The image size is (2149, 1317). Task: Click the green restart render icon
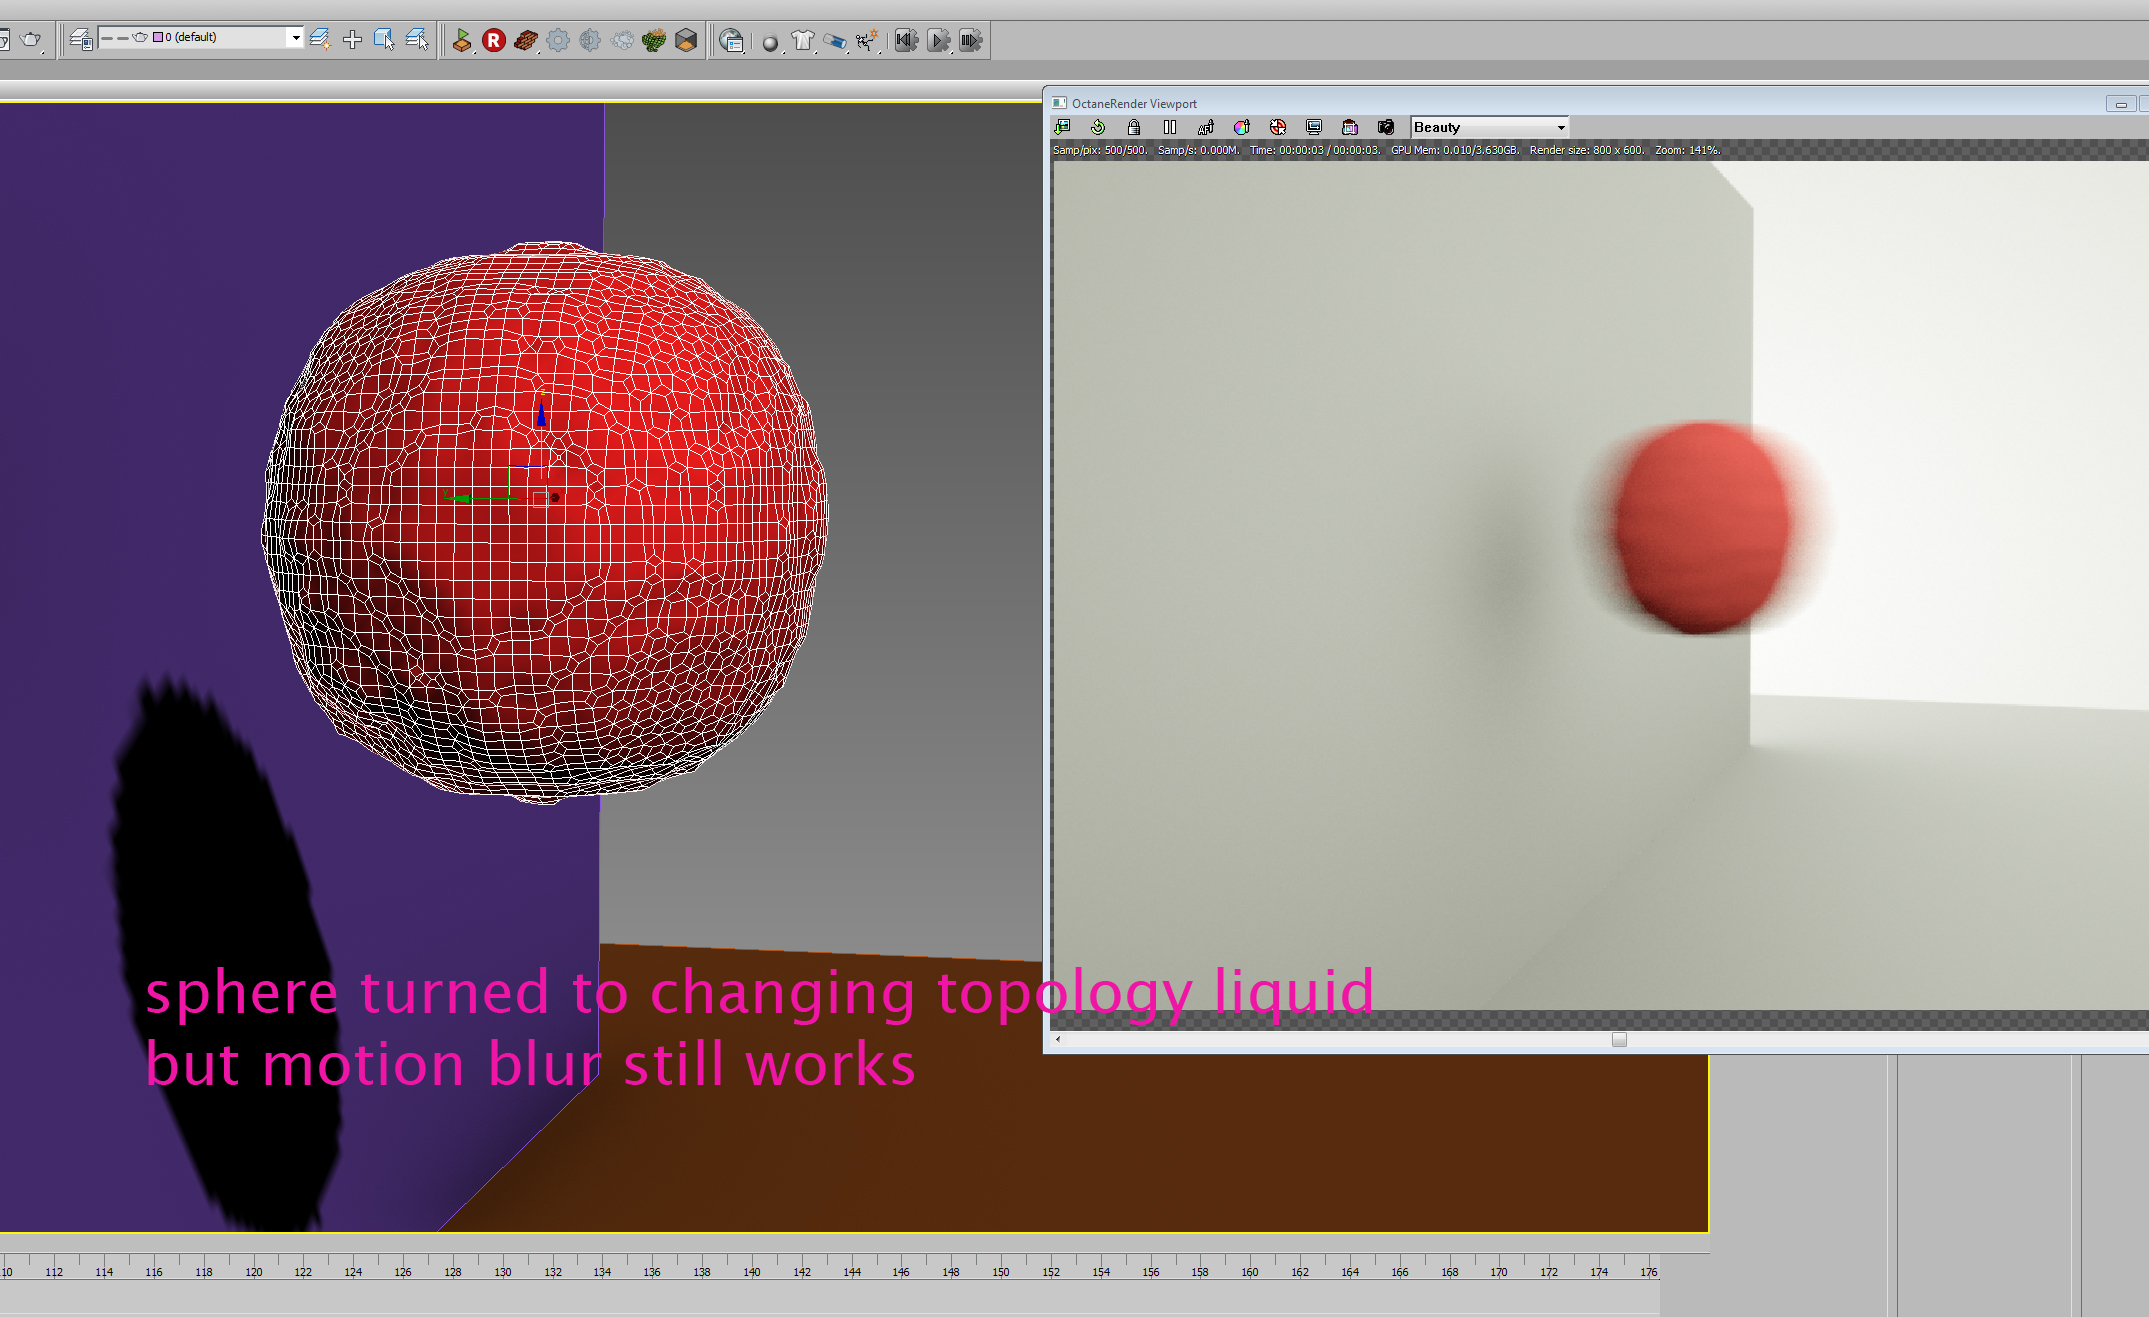tap(1098, 127)
